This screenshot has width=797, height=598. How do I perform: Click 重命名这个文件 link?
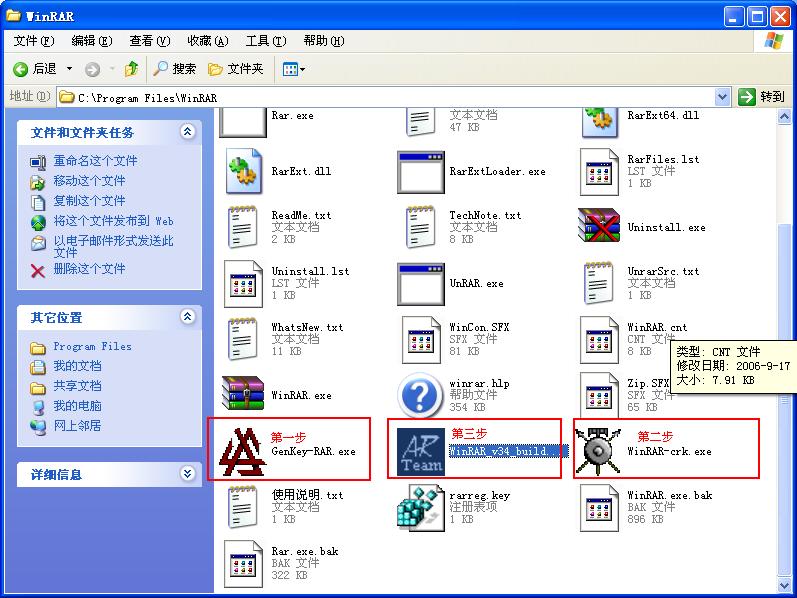point(95,161)
